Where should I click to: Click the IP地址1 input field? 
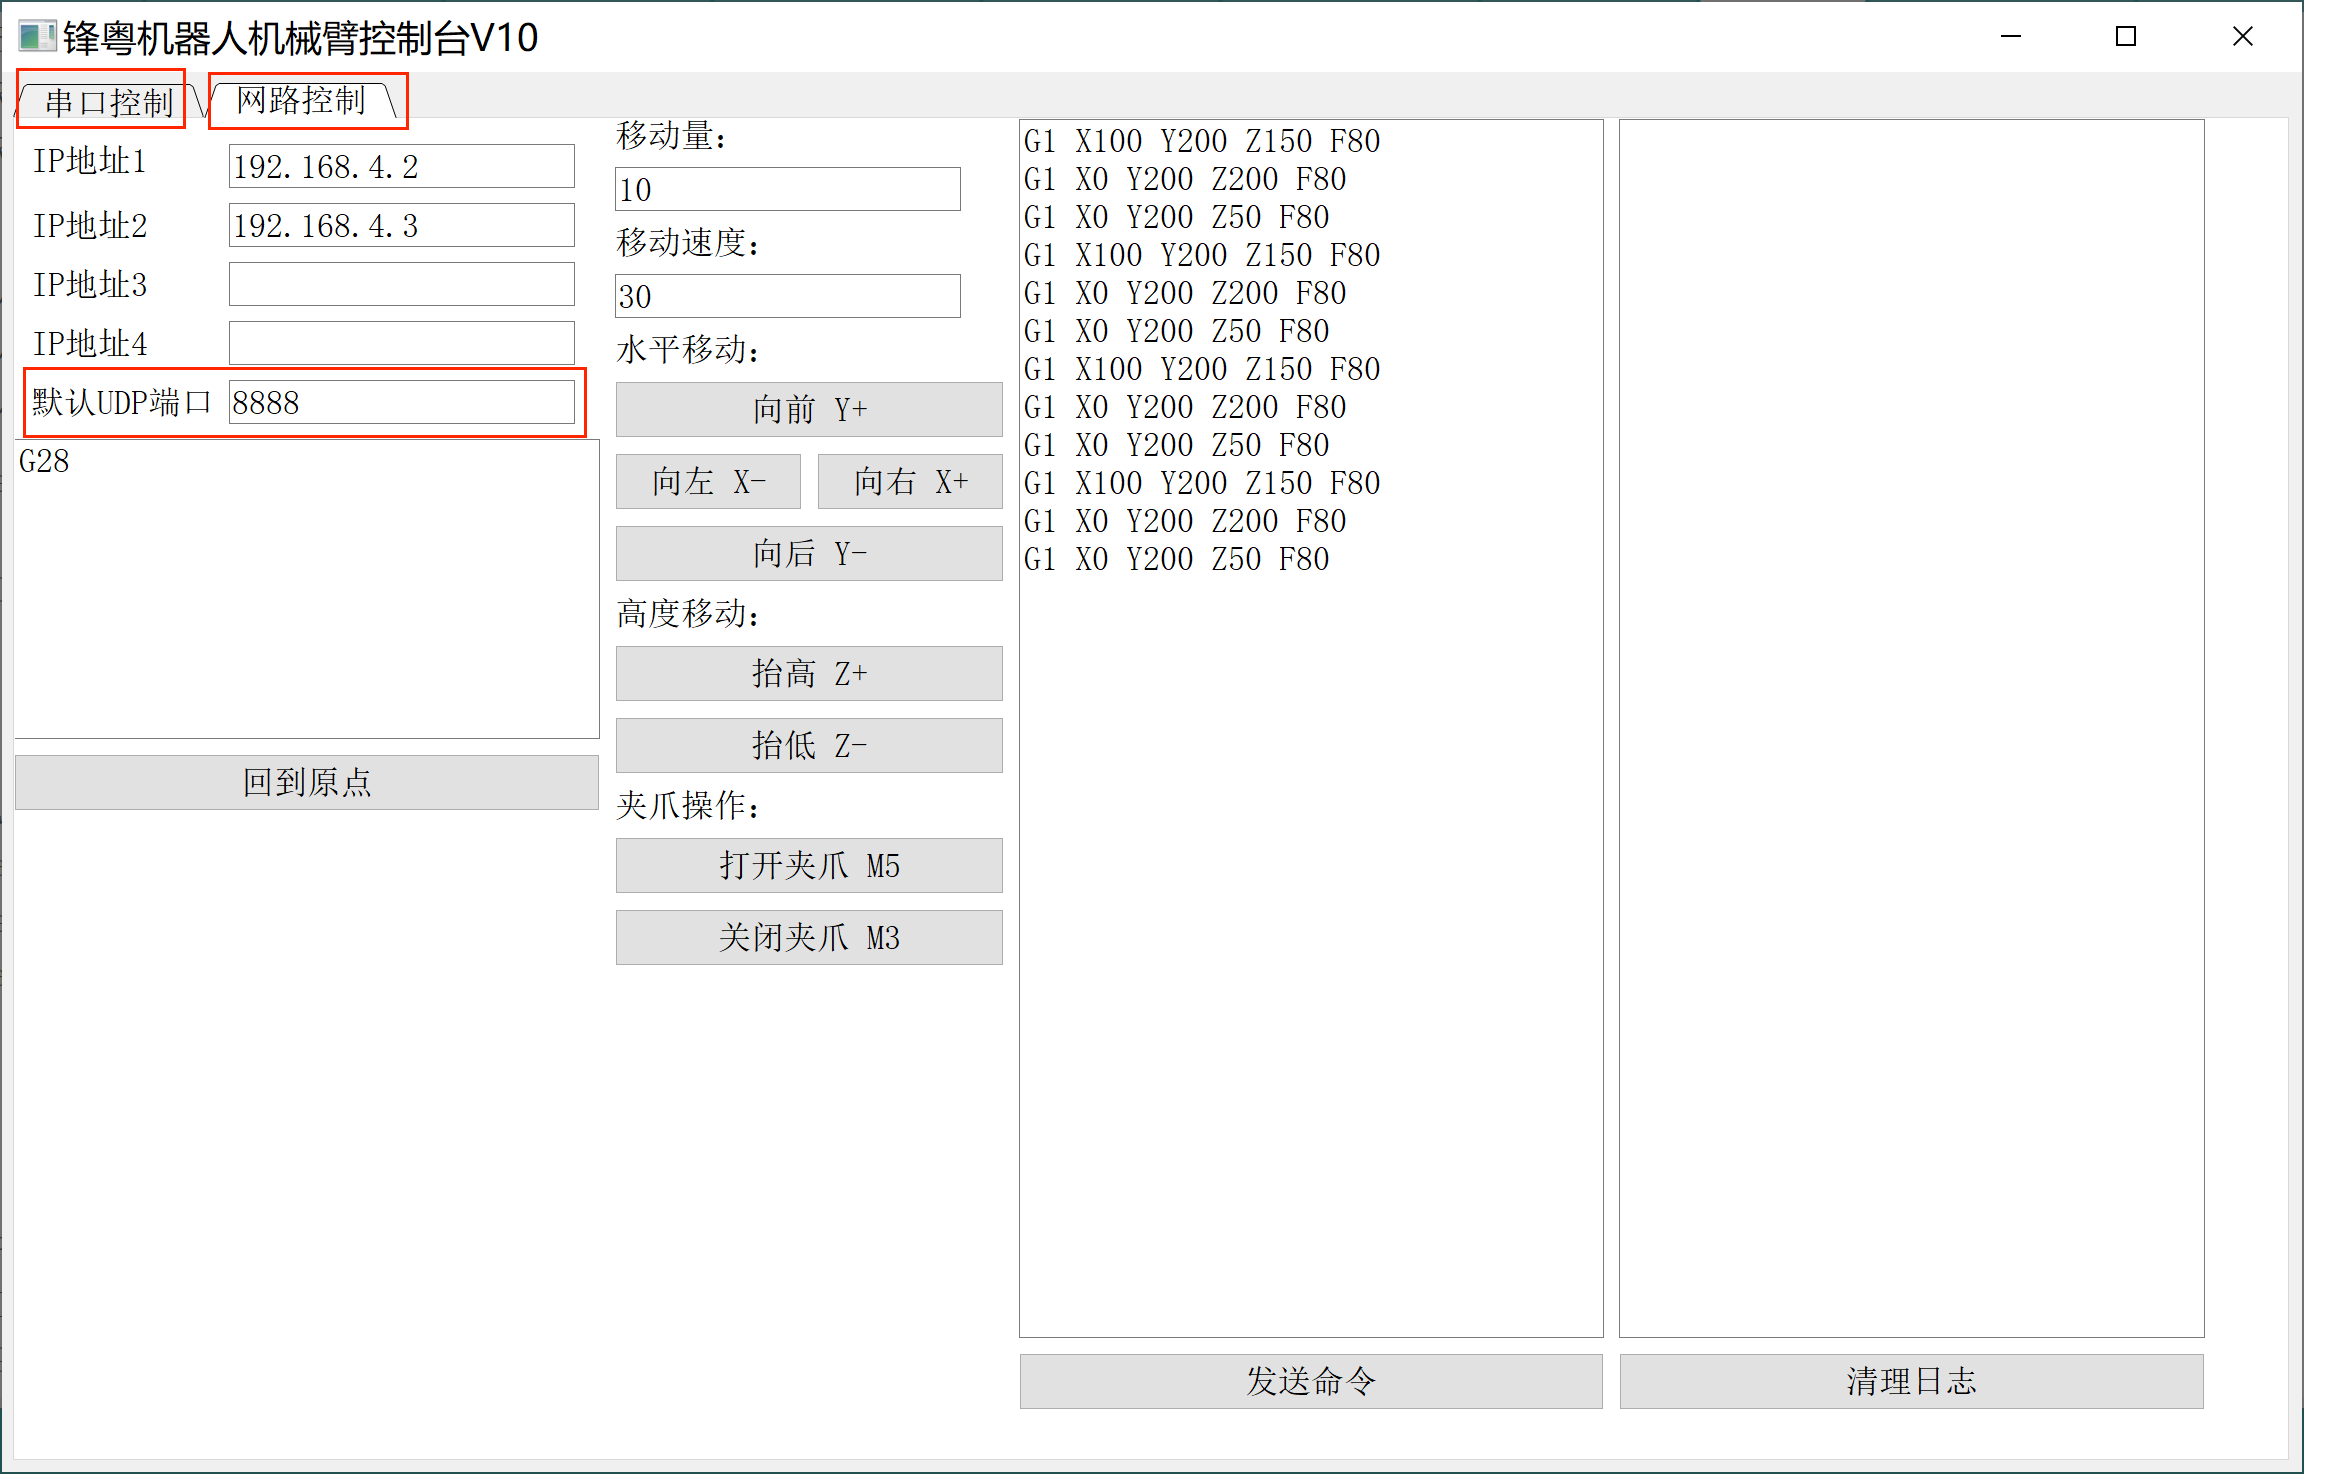pos(401,166)
